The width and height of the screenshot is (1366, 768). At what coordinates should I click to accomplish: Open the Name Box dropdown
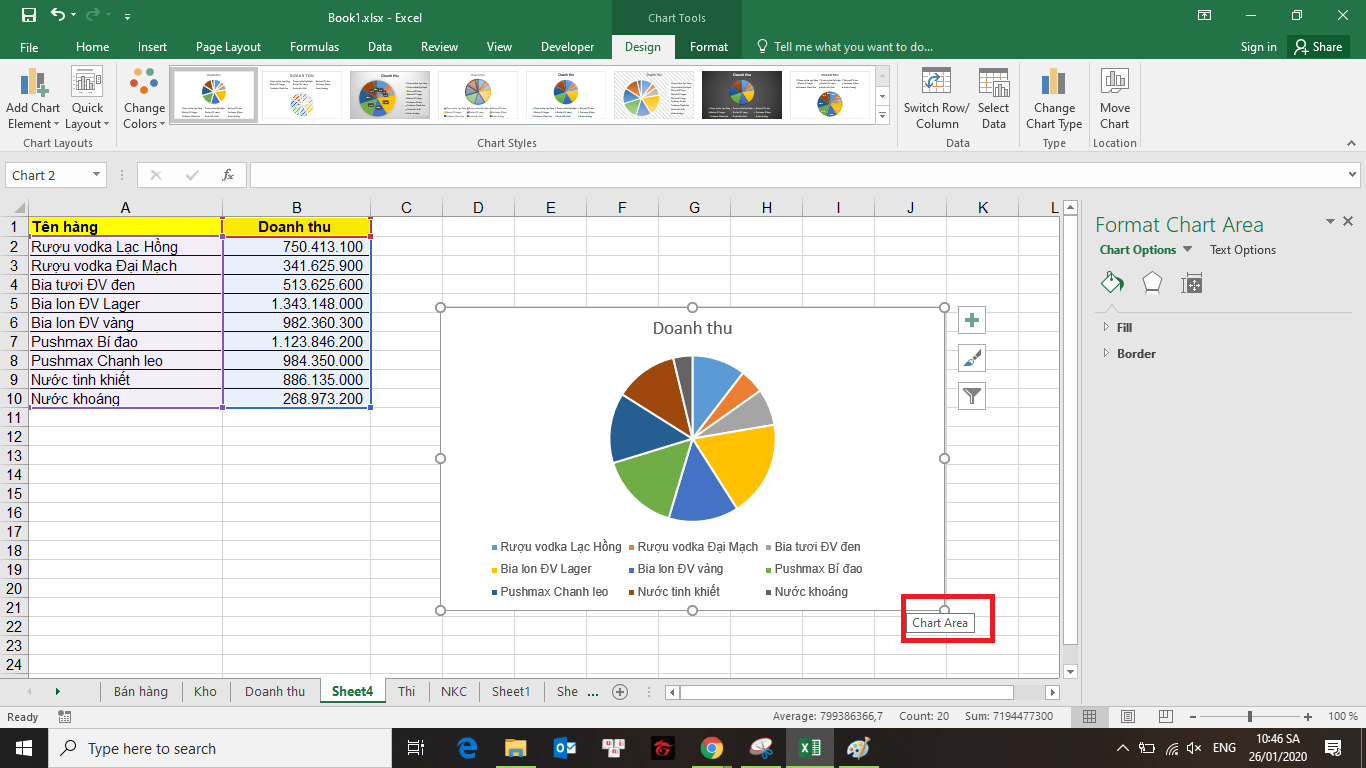point(97,175)
